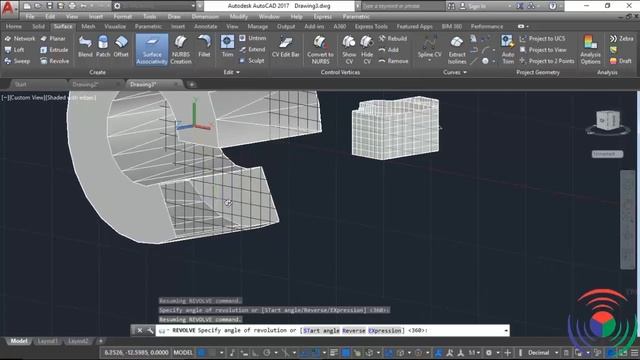Open the Help question mark icon

tap(552, 6)
